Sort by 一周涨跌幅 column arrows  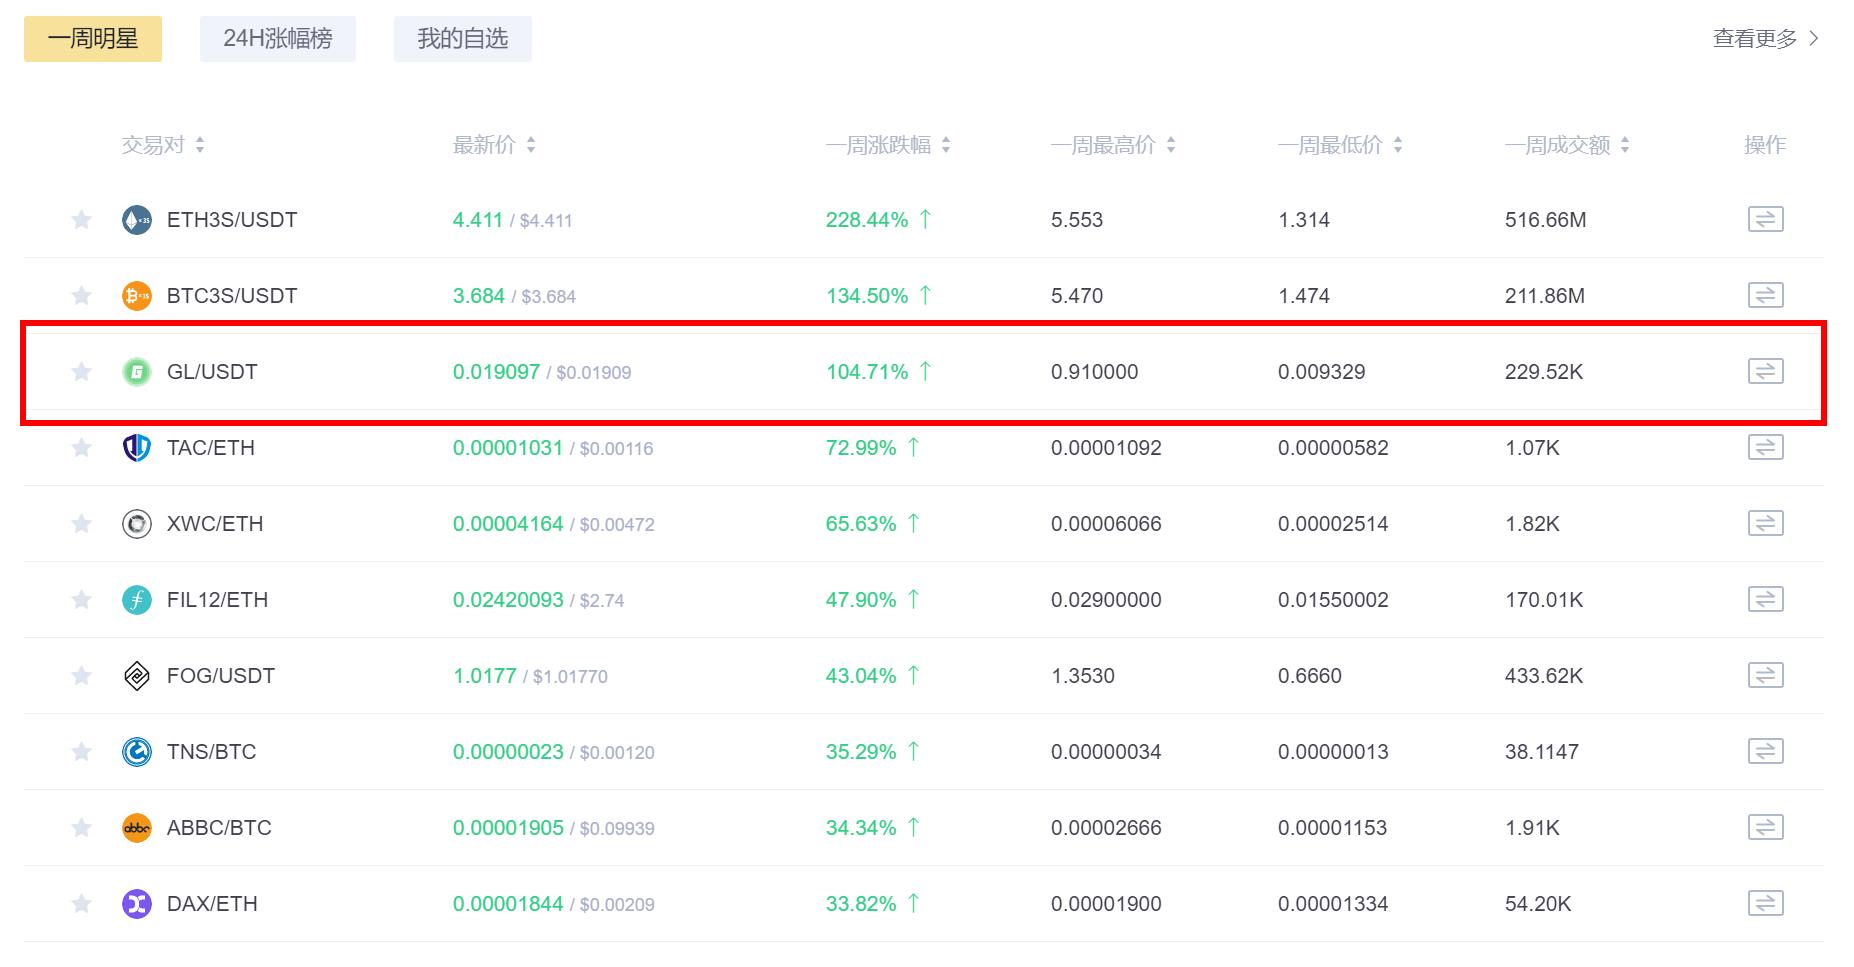[x=946, y=145]
